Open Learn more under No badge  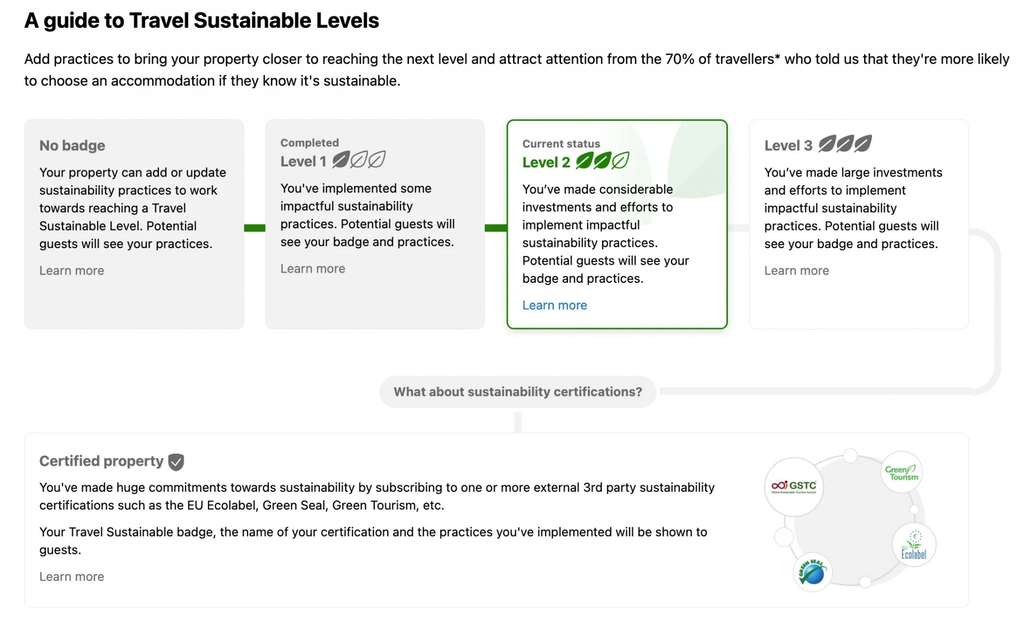tap(72, 271)
